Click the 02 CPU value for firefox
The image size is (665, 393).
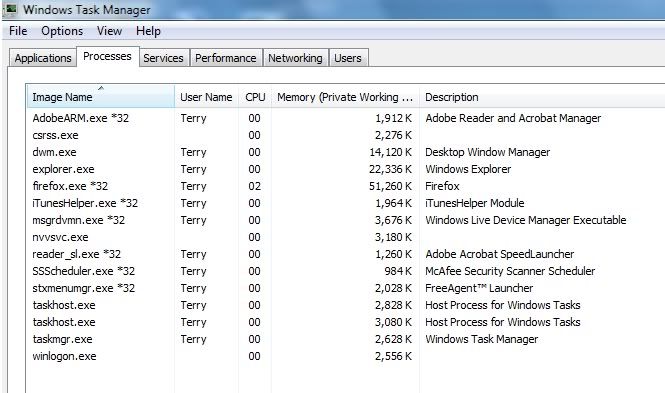(254, 186)
